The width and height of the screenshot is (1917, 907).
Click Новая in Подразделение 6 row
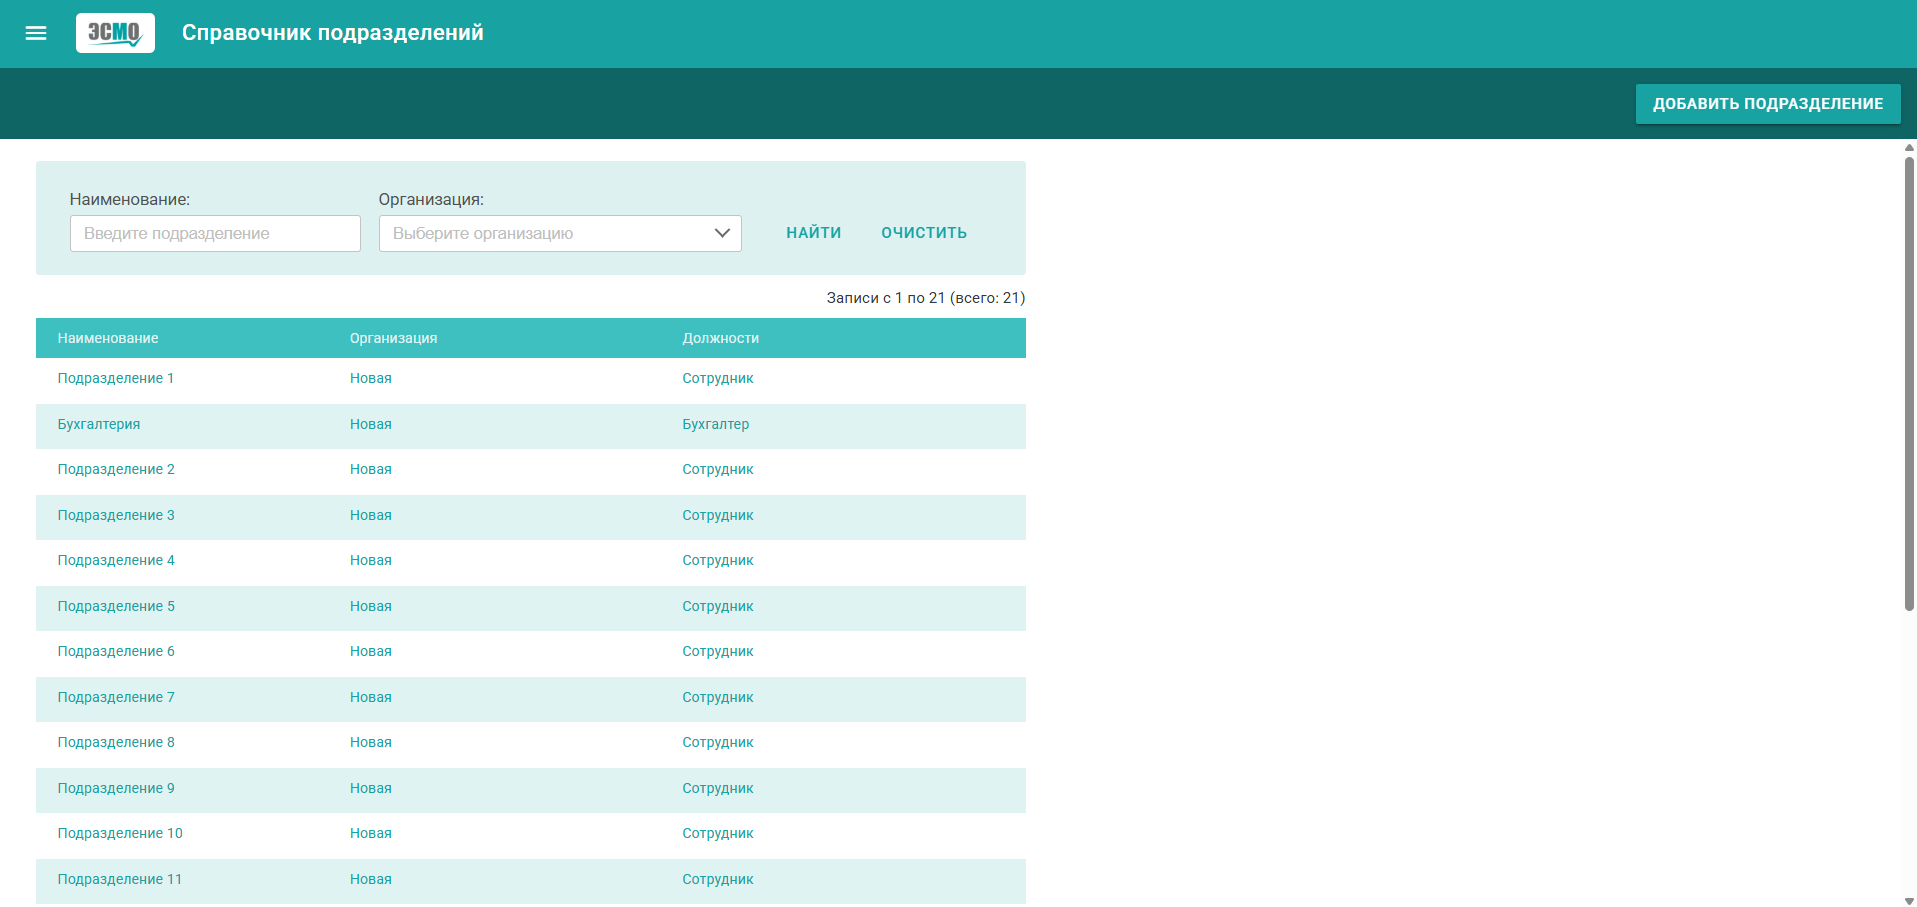click(371, 651)
